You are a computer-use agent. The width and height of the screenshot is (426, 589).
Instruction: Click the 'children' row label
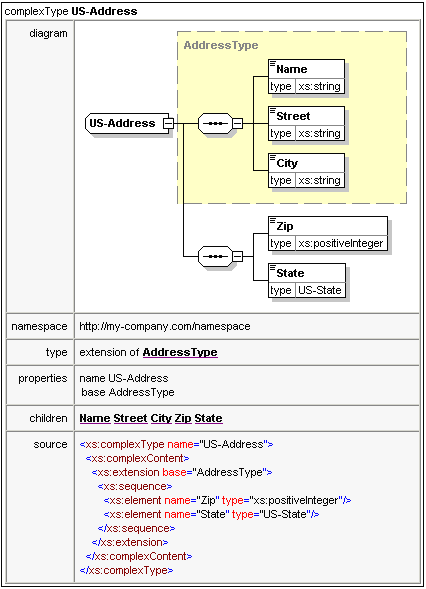point(48,418)
